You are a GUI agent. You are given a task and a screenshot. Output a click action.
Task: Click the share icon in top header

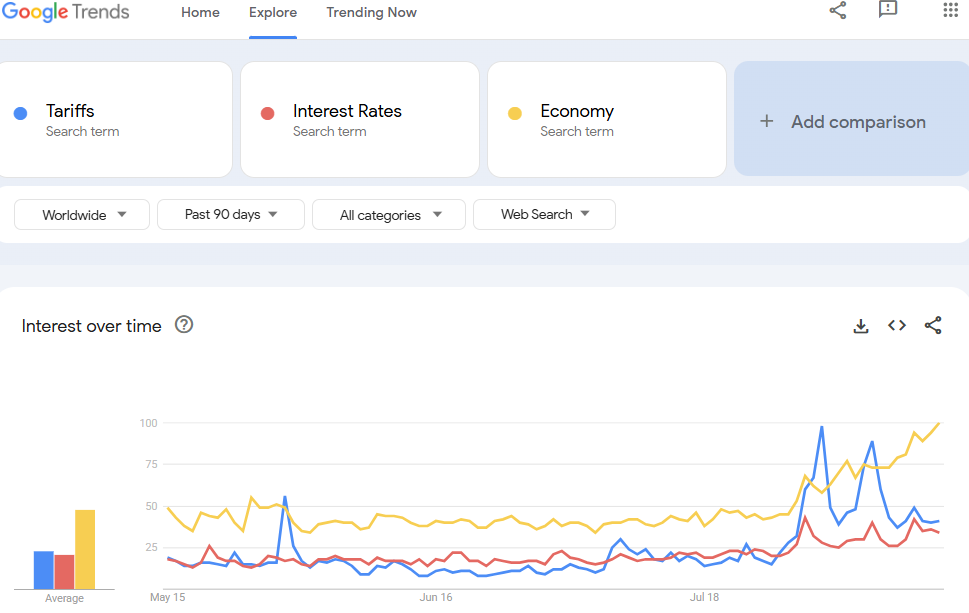(837, 10)
